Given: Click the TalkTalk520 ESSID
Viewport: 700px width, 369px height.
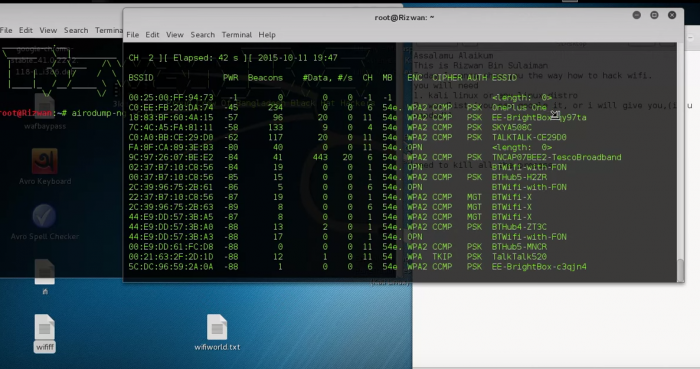Looking at the screenshot, I should pos(519,257).
